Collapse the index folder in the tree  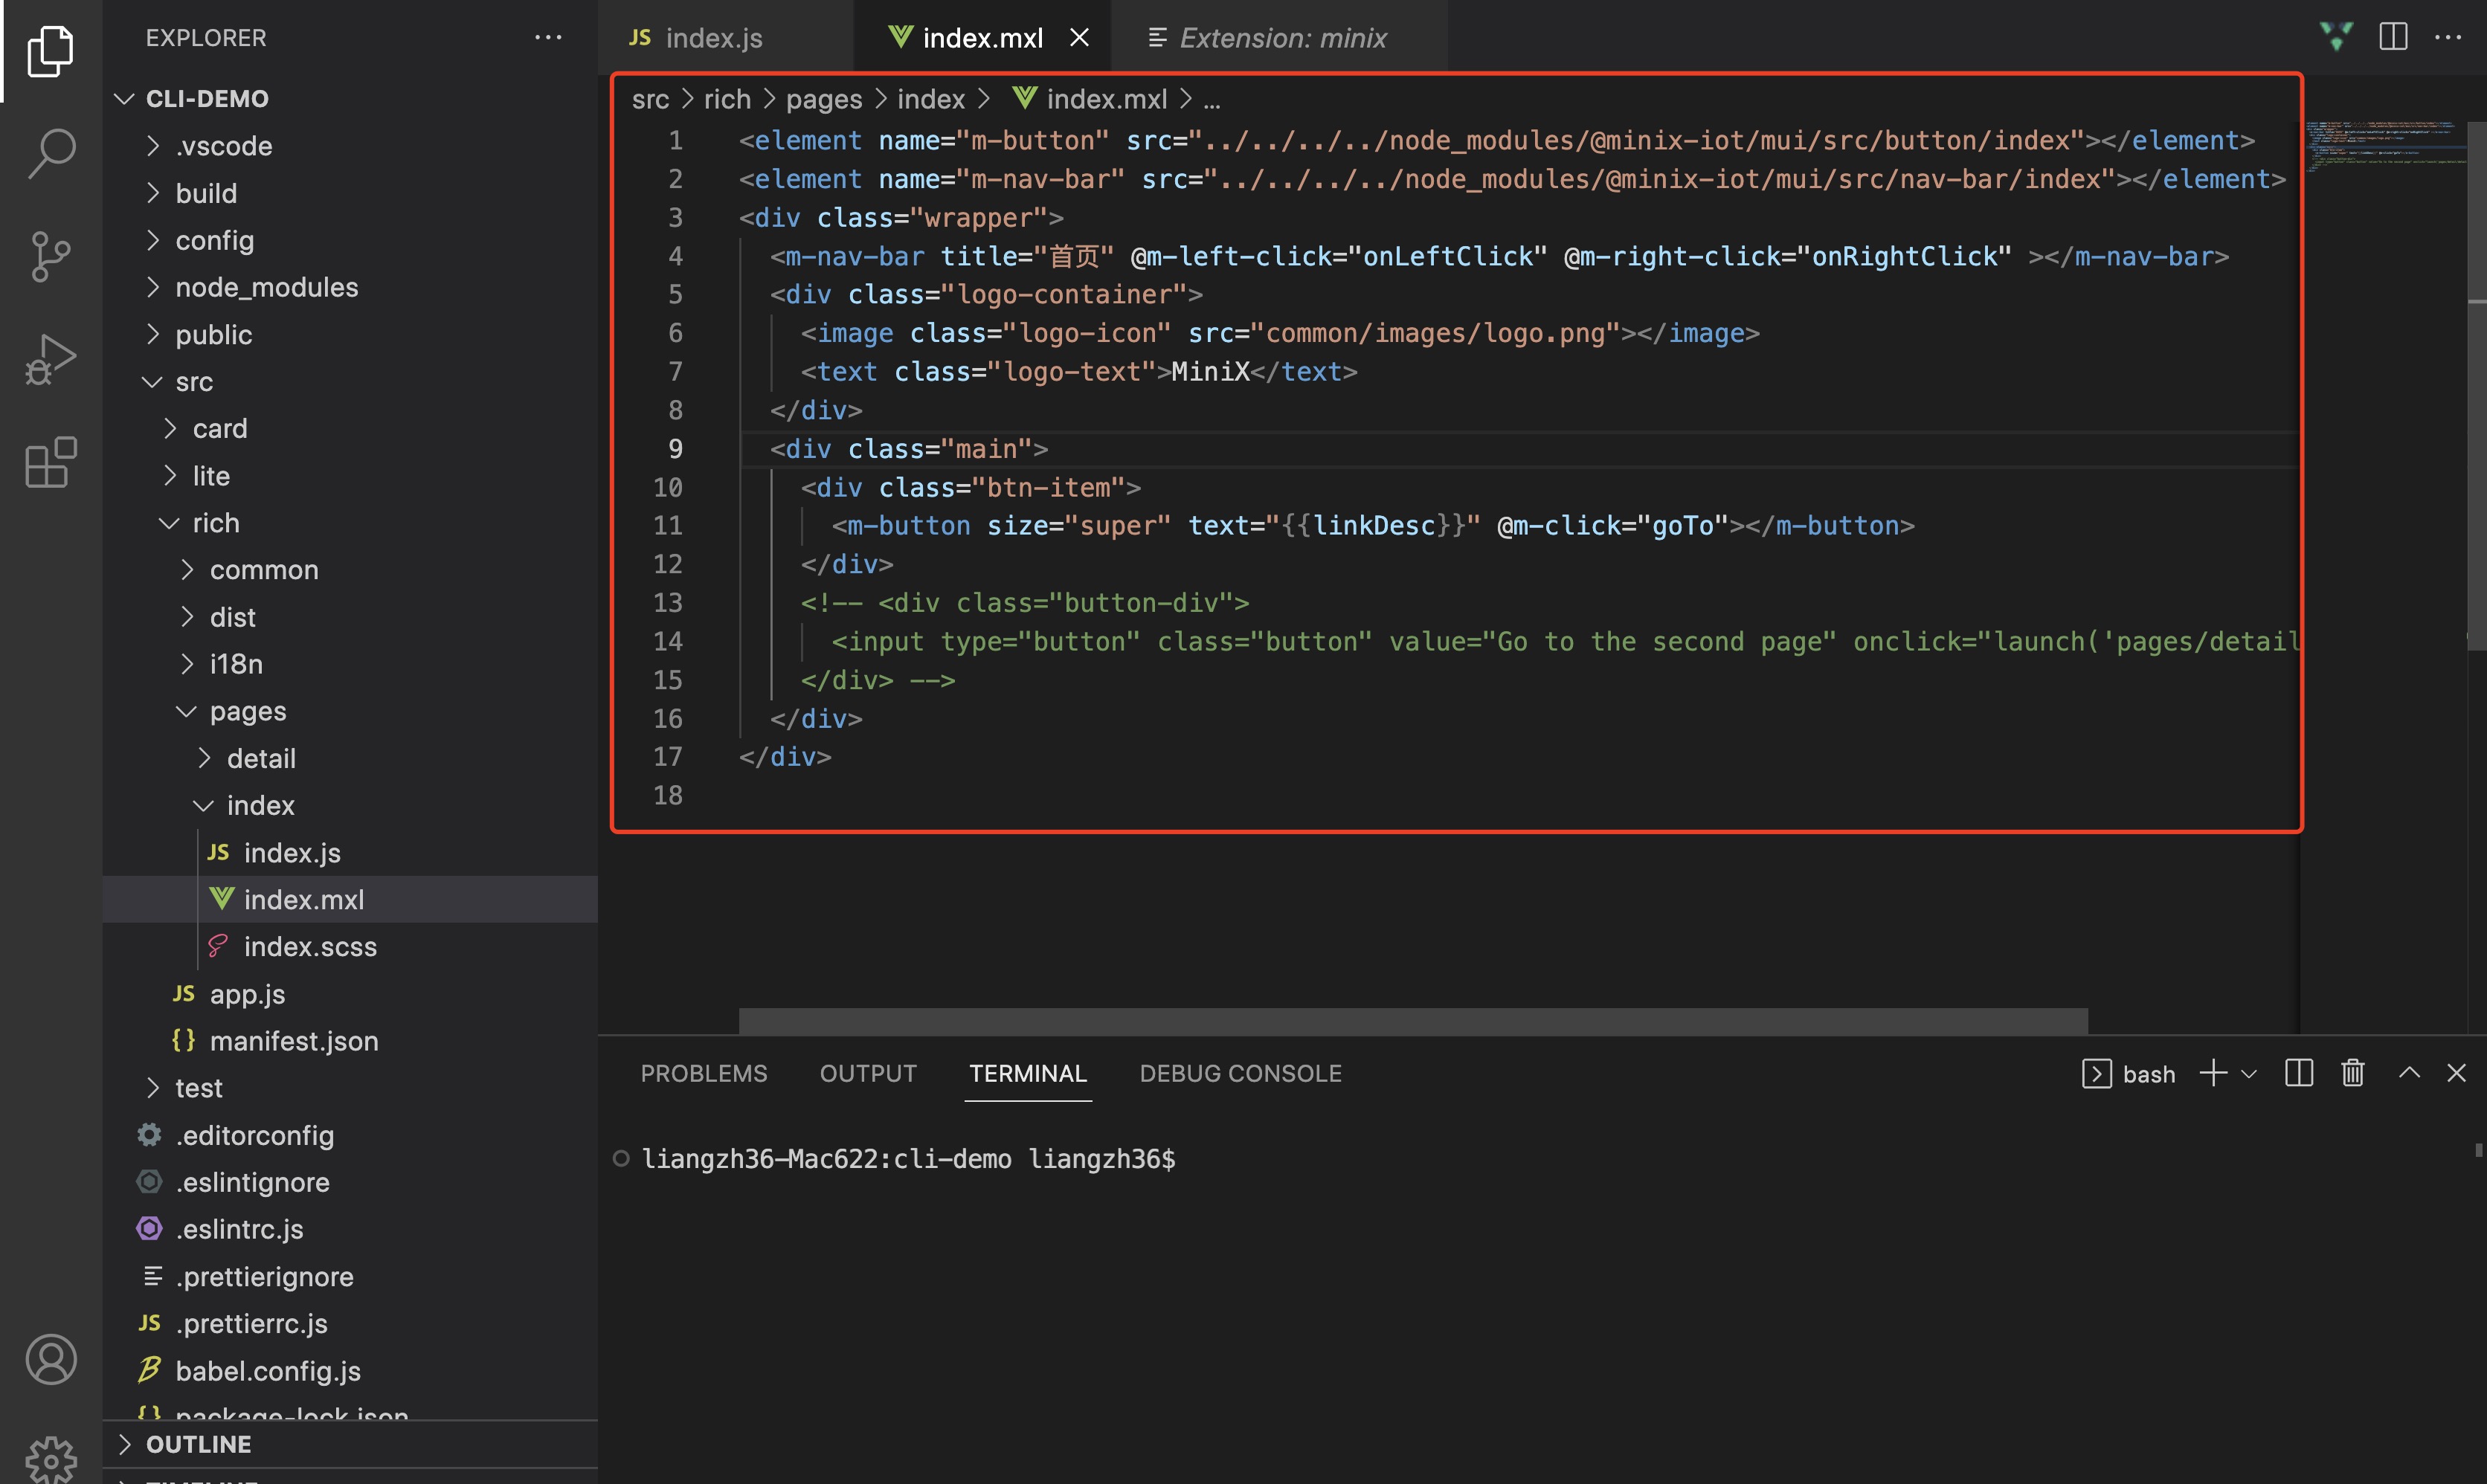pos(350,805)
